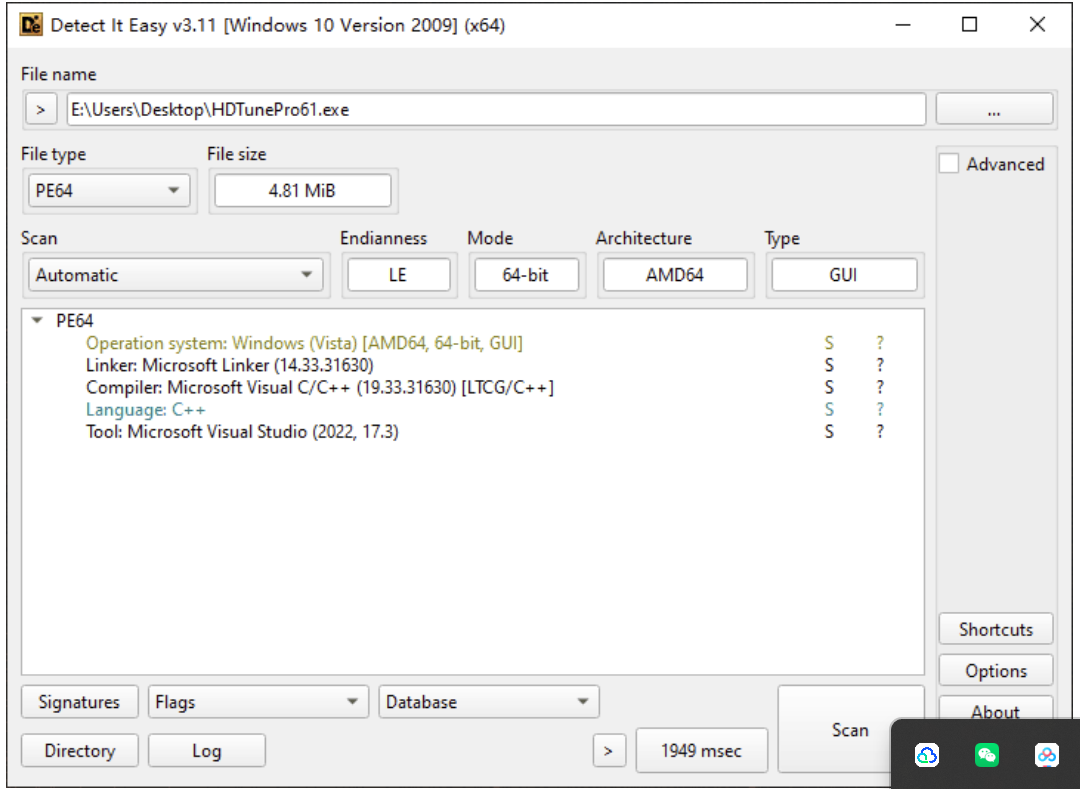Click the blue cloud sync taskbar icon
This screenshot has width=1080, height=789.
point(927,756)
